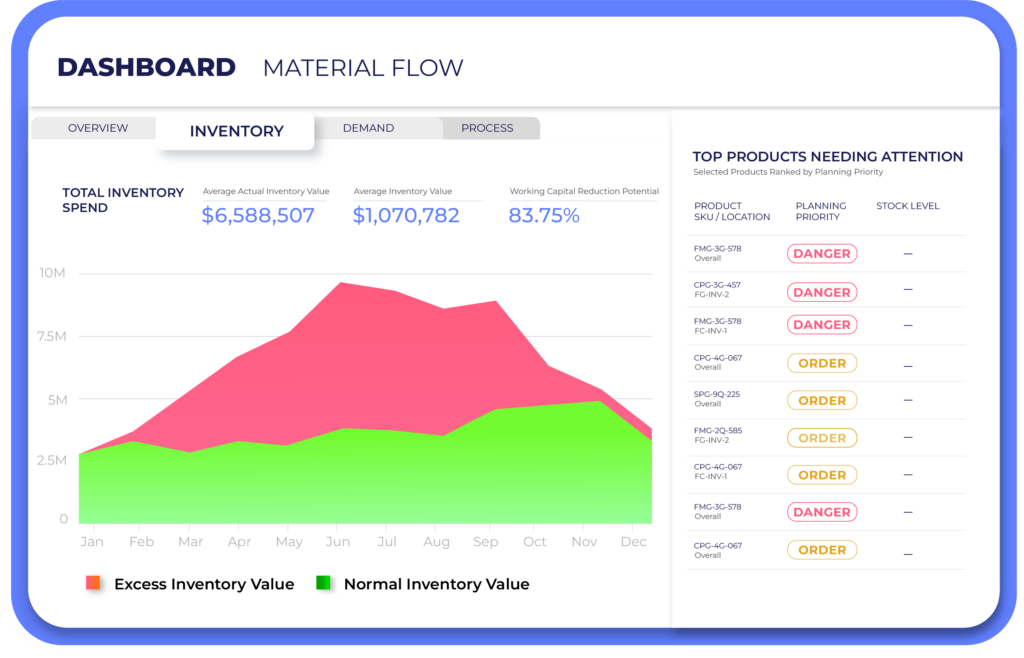Select the Excess Inventory Value red legend swatch
The image size is (1024, 658).
(x=93, y=583)
